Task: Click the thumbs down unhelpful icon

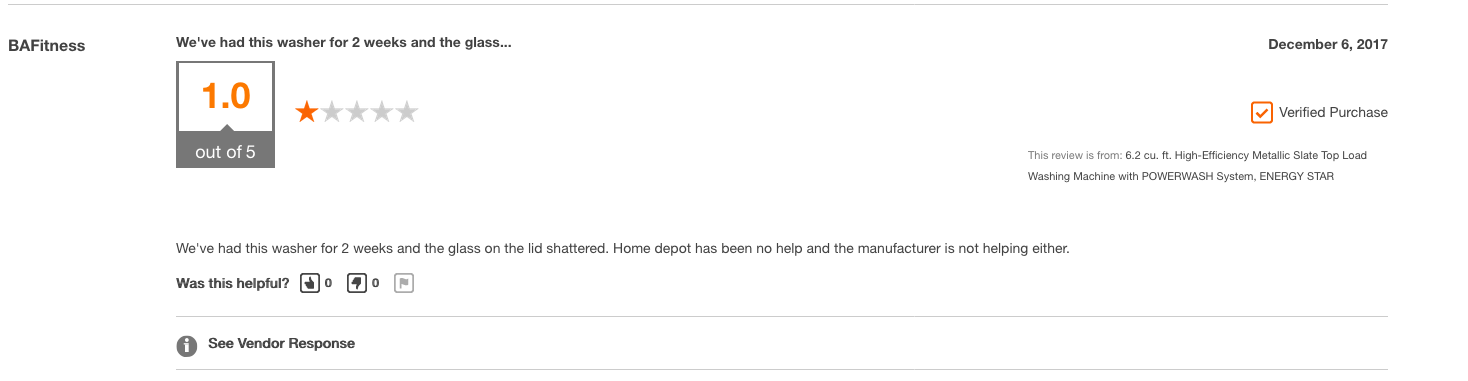Action: tap(357, 283)
